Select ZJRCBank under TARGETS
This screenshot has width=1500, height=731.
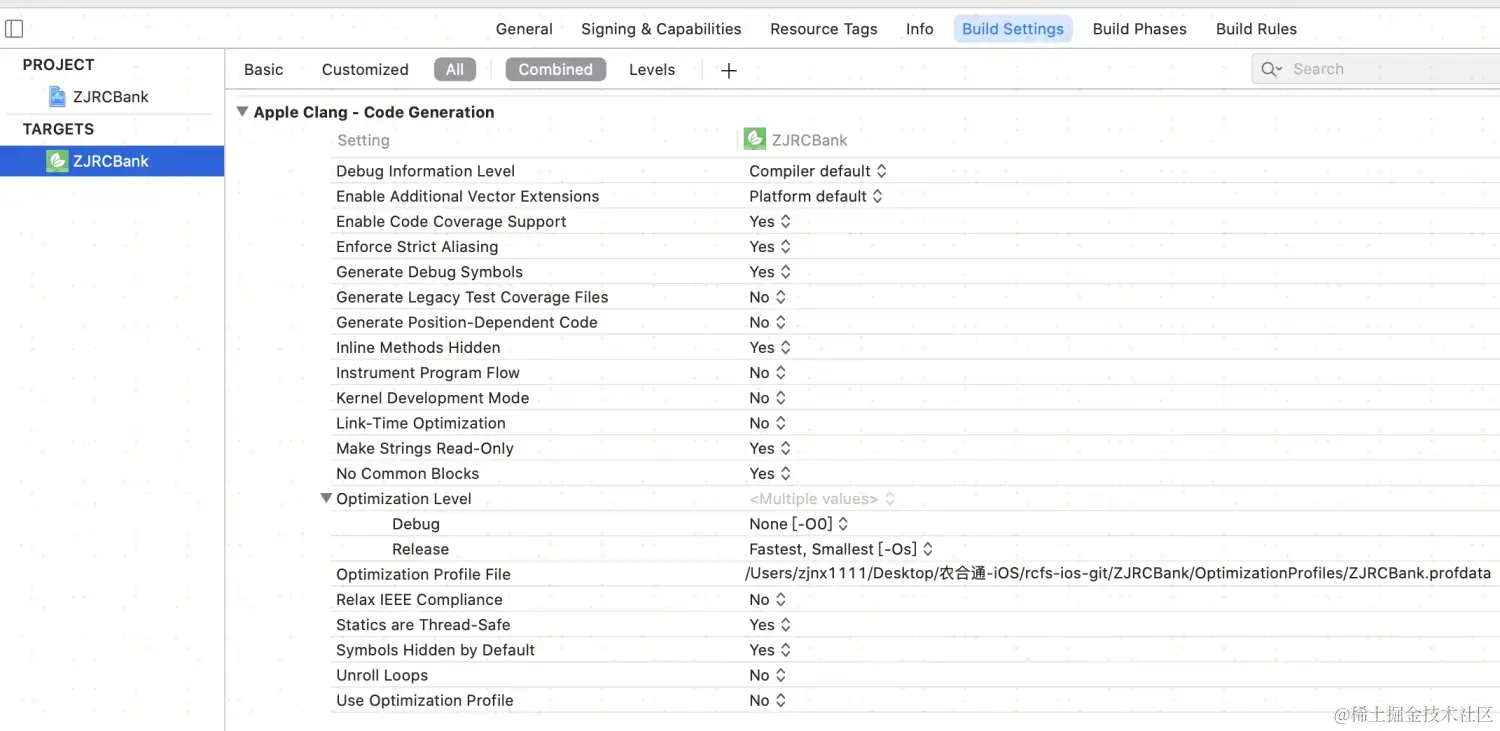(111, 161)
